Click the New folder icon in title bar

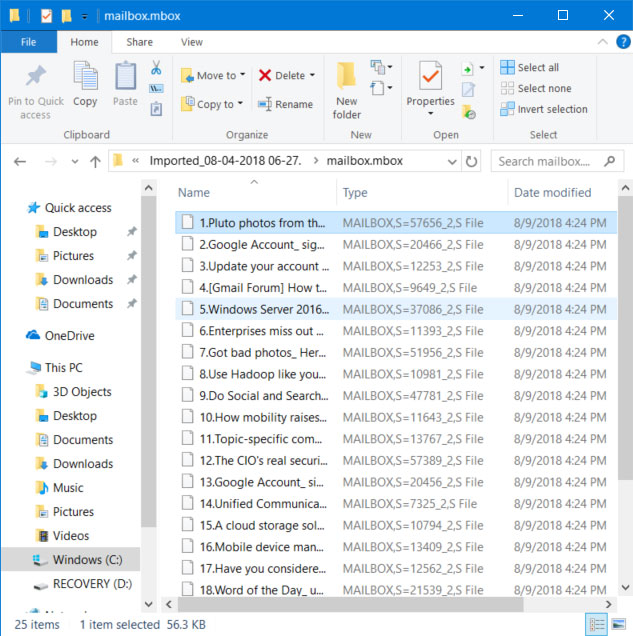click(x=66, y=16)
